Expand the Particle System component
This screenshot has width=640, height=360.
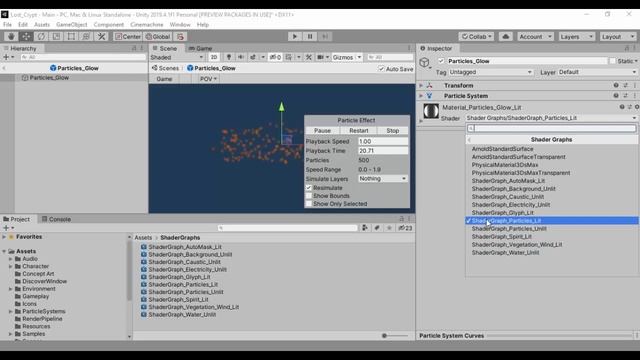click(421, 96)
